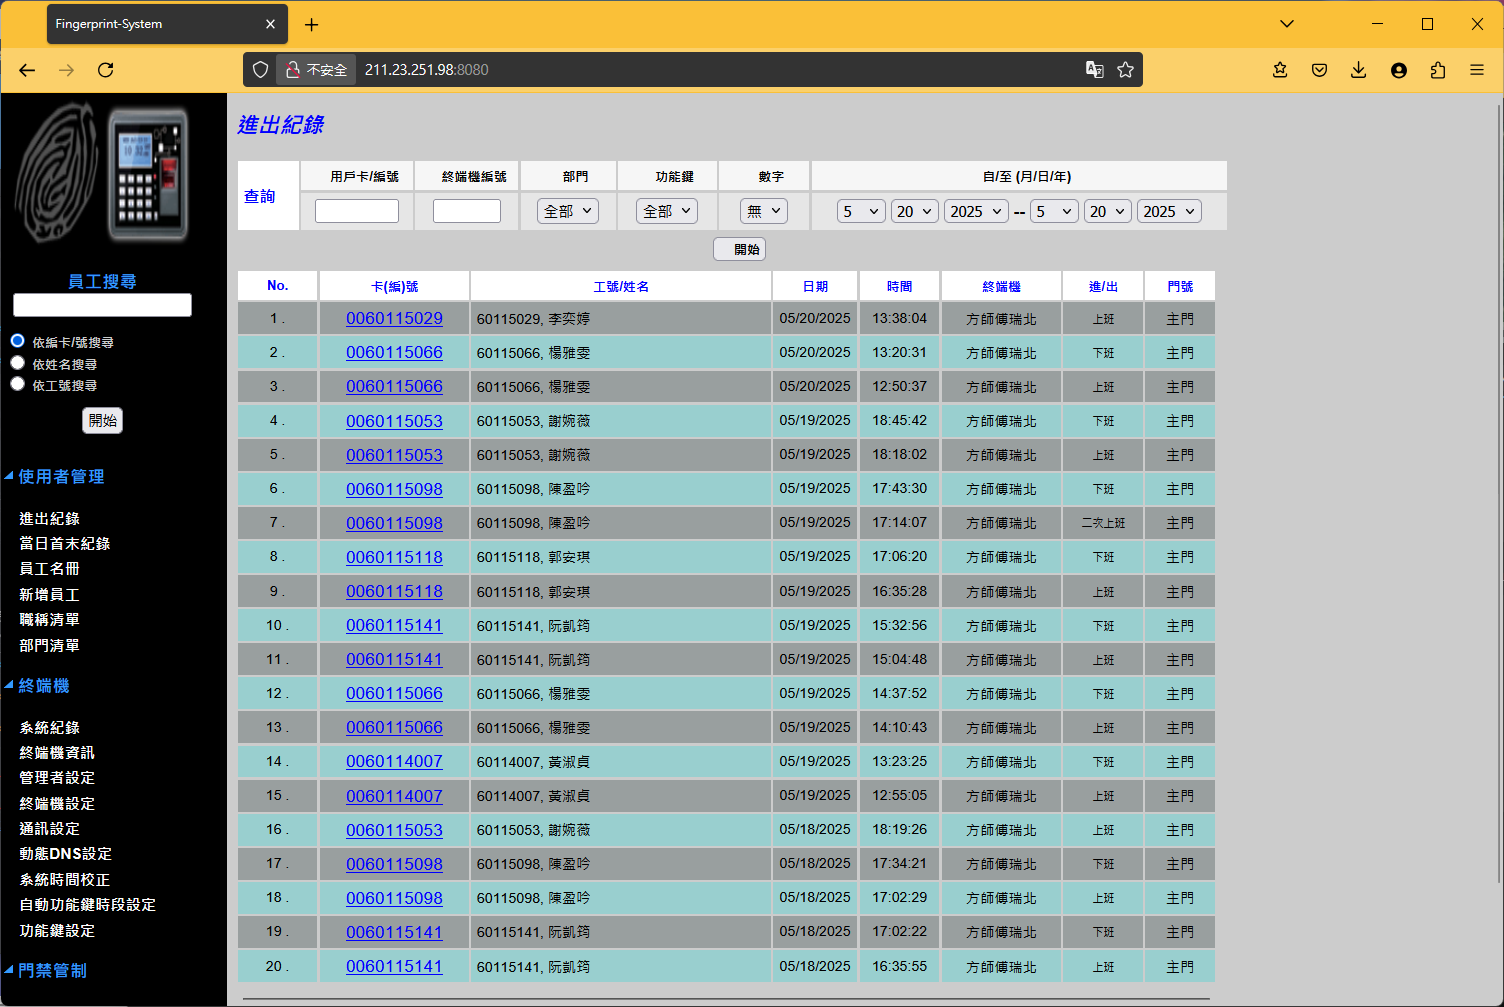Open 員工名冊 menu item
Image resolution: width=1504 pixels, height=1007 pixels.
tap(50, 569)
